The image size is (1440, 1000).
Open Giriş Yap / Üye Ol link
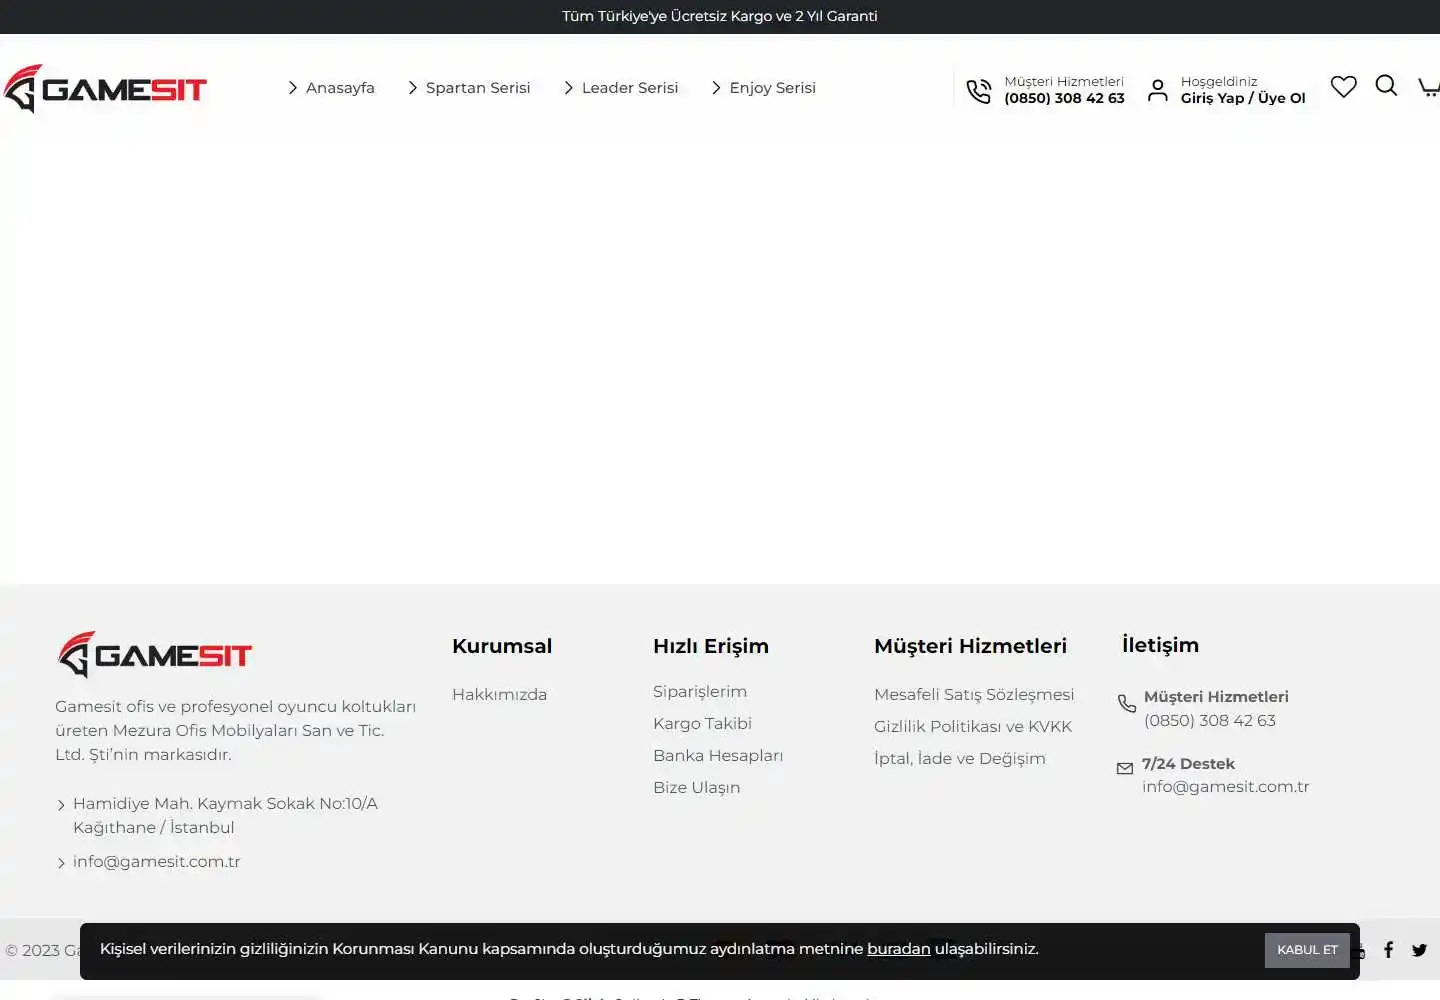1243,98
